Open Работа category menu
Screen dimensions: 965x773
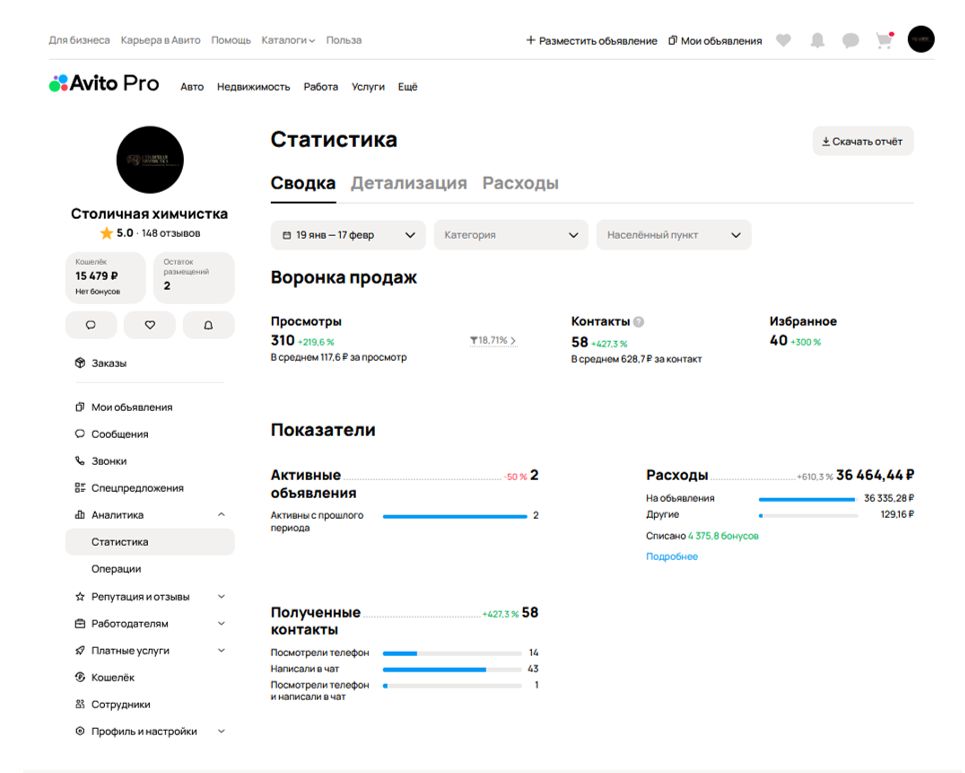(x=321, y=87)
